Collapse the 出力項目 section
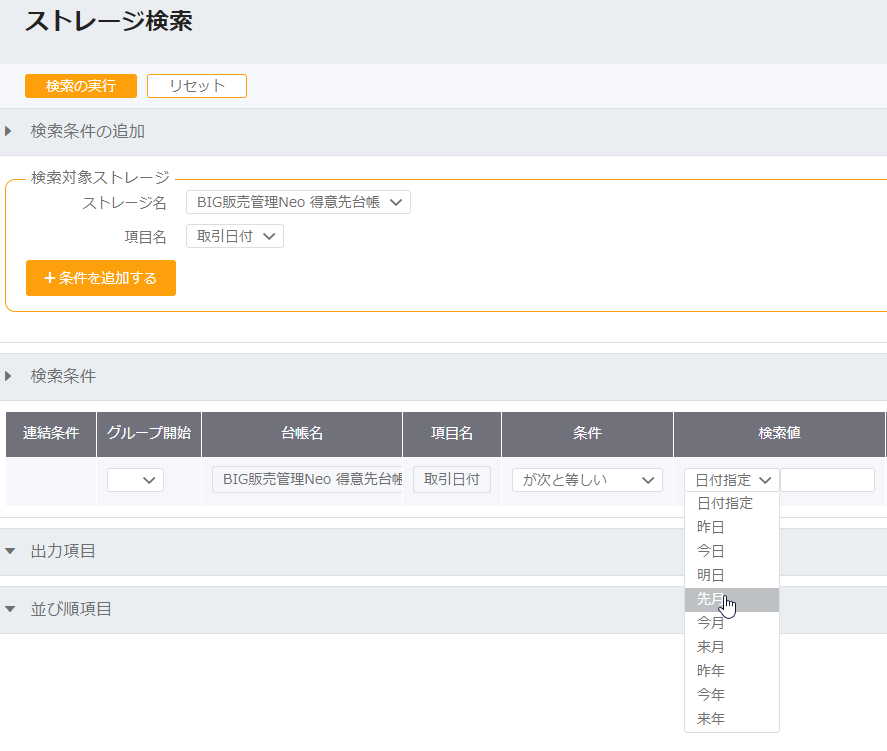Screen dimensions: 887x751 [64, 552]
